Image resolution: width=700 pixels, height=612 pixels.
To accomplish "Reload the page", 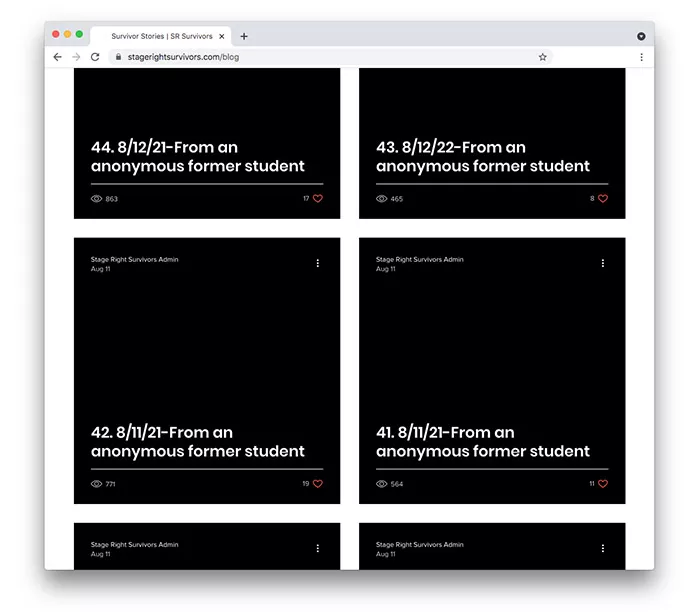I will 95,57.
